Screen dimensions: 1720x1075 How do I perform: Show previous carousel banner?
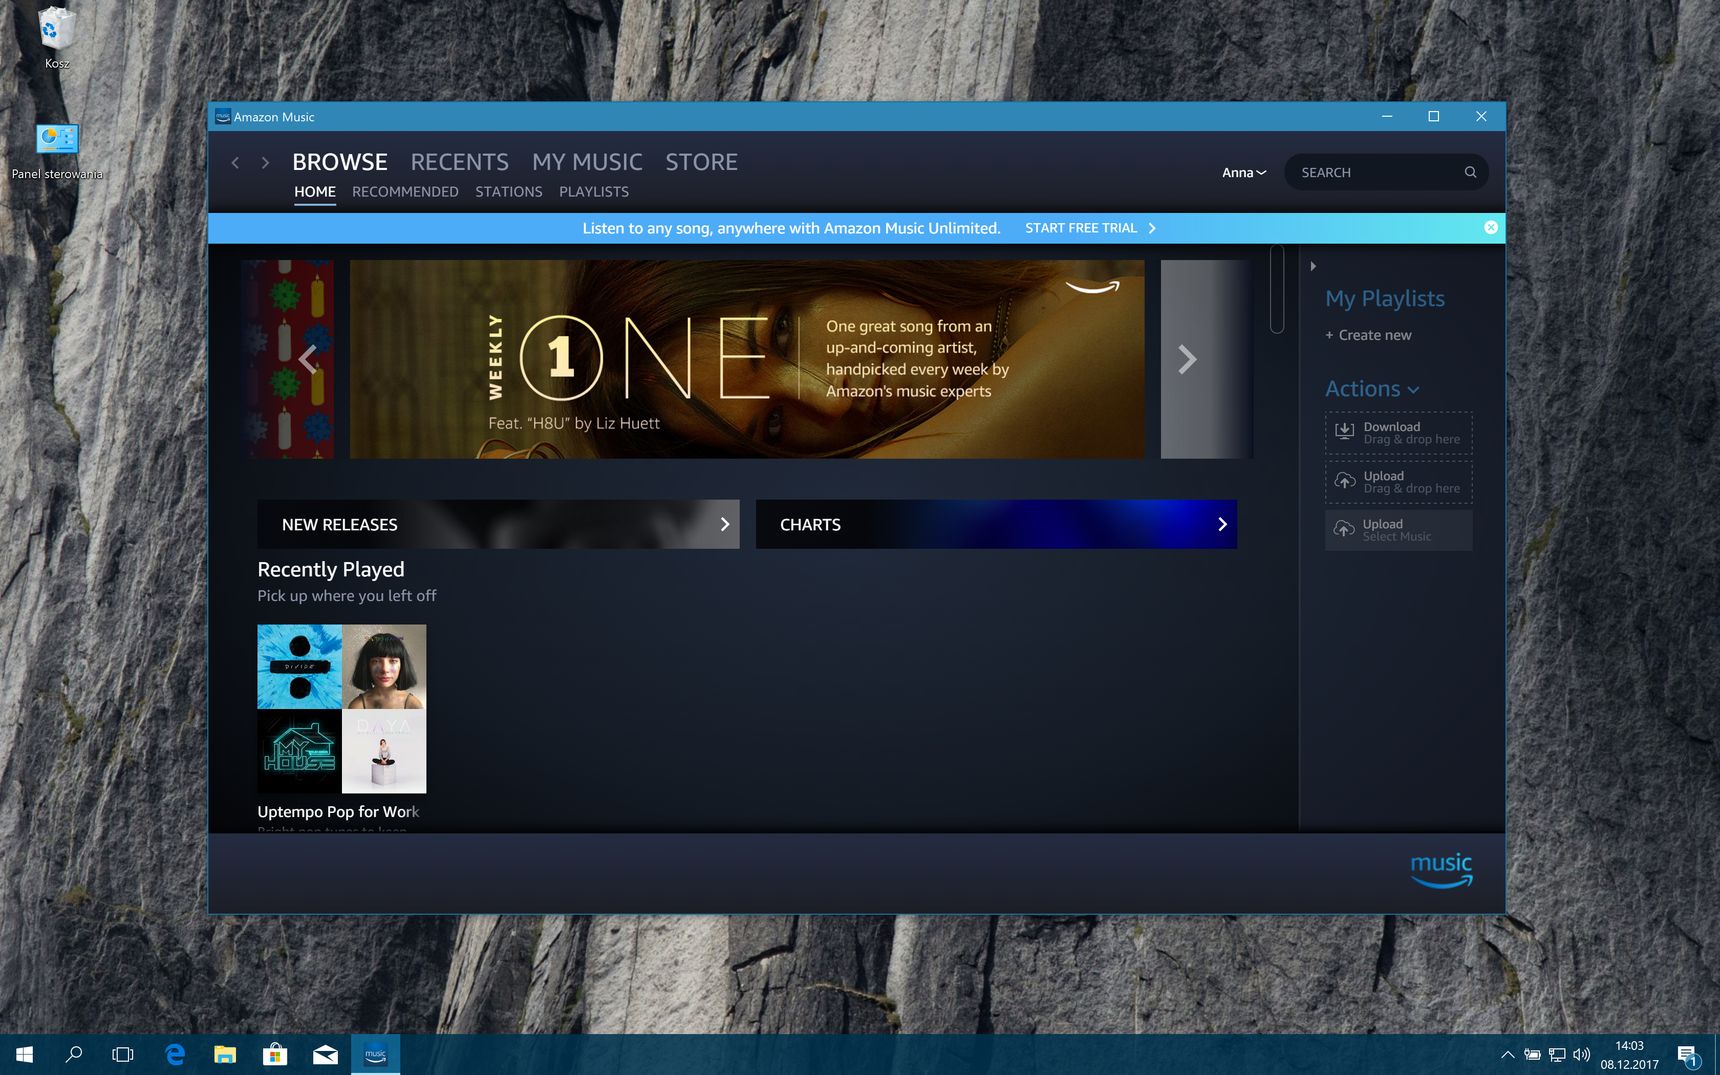click(x=308, y=359)
